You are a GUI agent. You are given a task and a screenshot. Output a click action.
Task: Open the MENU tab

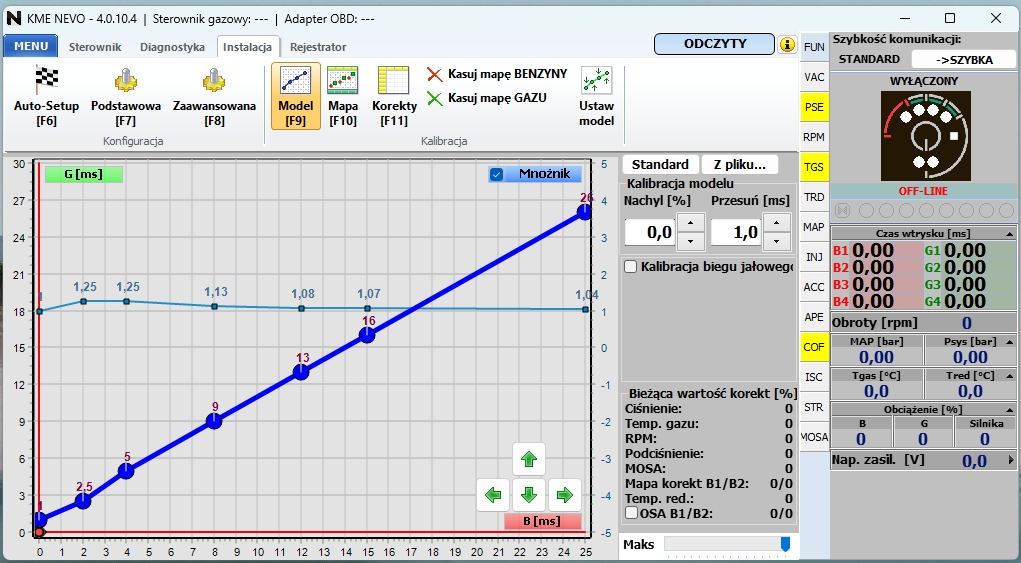coord(31,46)
